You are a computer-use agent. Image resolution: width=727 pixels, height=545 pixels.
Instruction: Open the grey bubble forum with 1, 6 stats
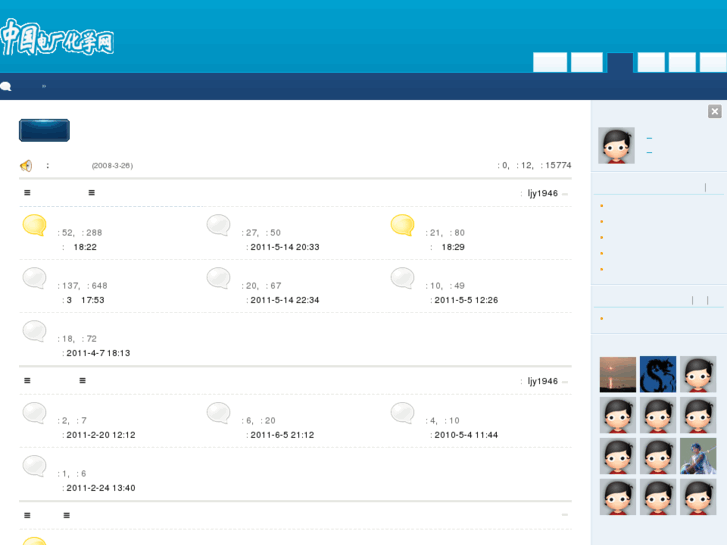34,466
